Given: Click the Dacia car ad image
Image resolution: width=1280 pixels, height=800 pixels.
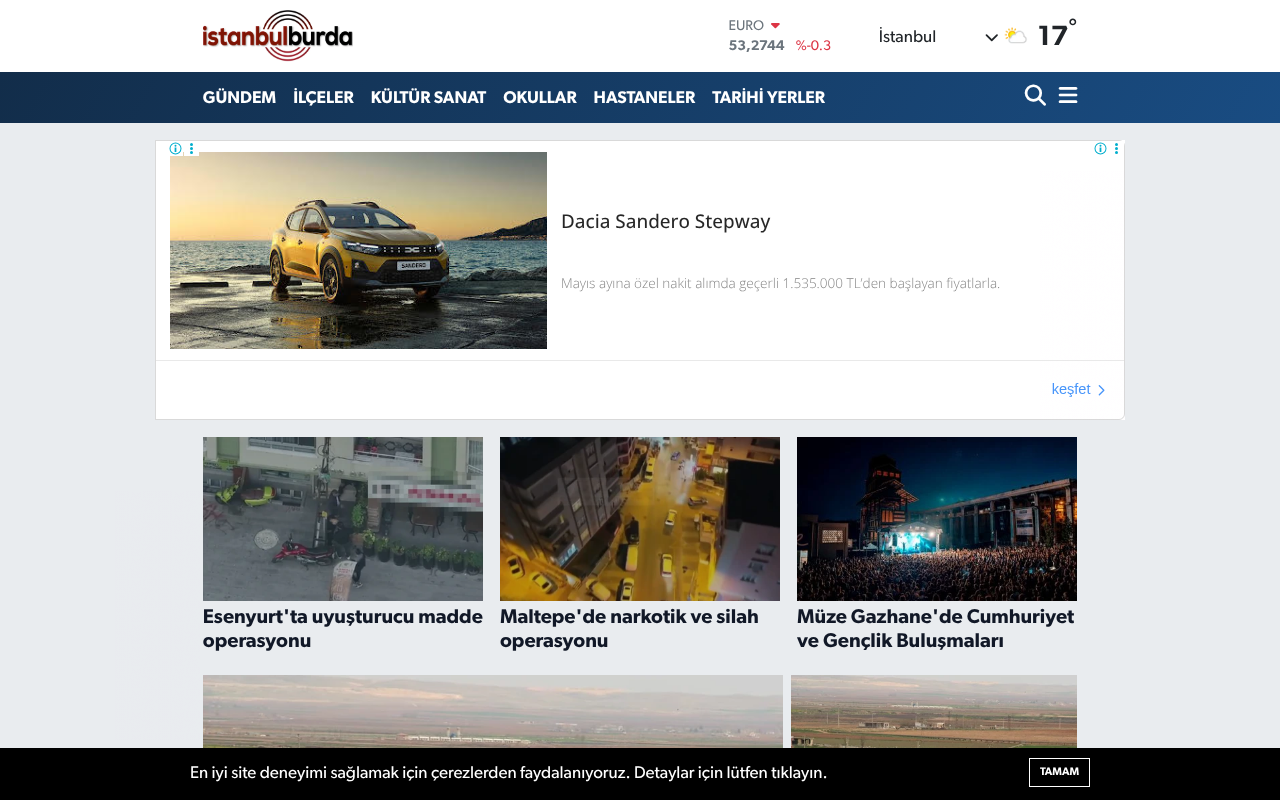Looking at the screenshot, I should pos(358,250).
